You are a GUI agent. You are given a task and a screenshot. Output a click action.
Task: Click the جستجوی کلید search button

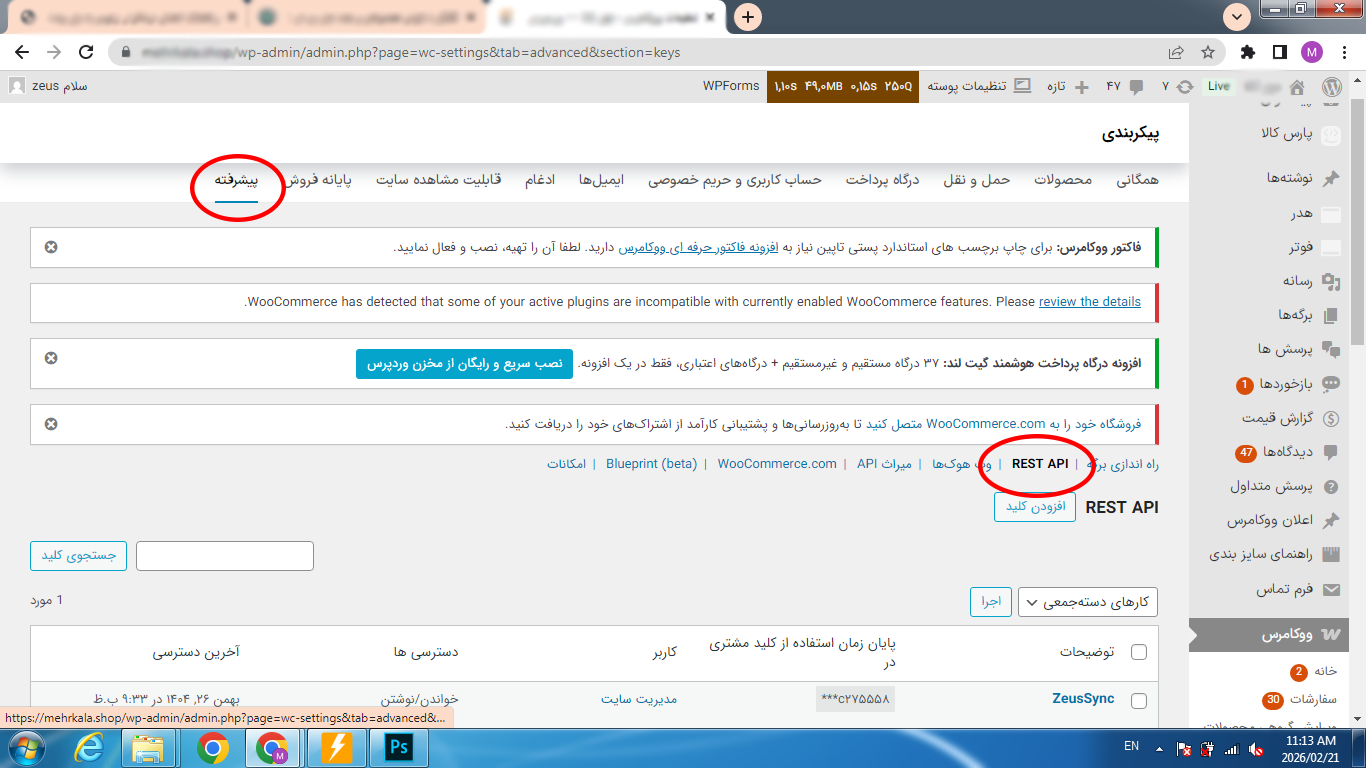point(78,556)
